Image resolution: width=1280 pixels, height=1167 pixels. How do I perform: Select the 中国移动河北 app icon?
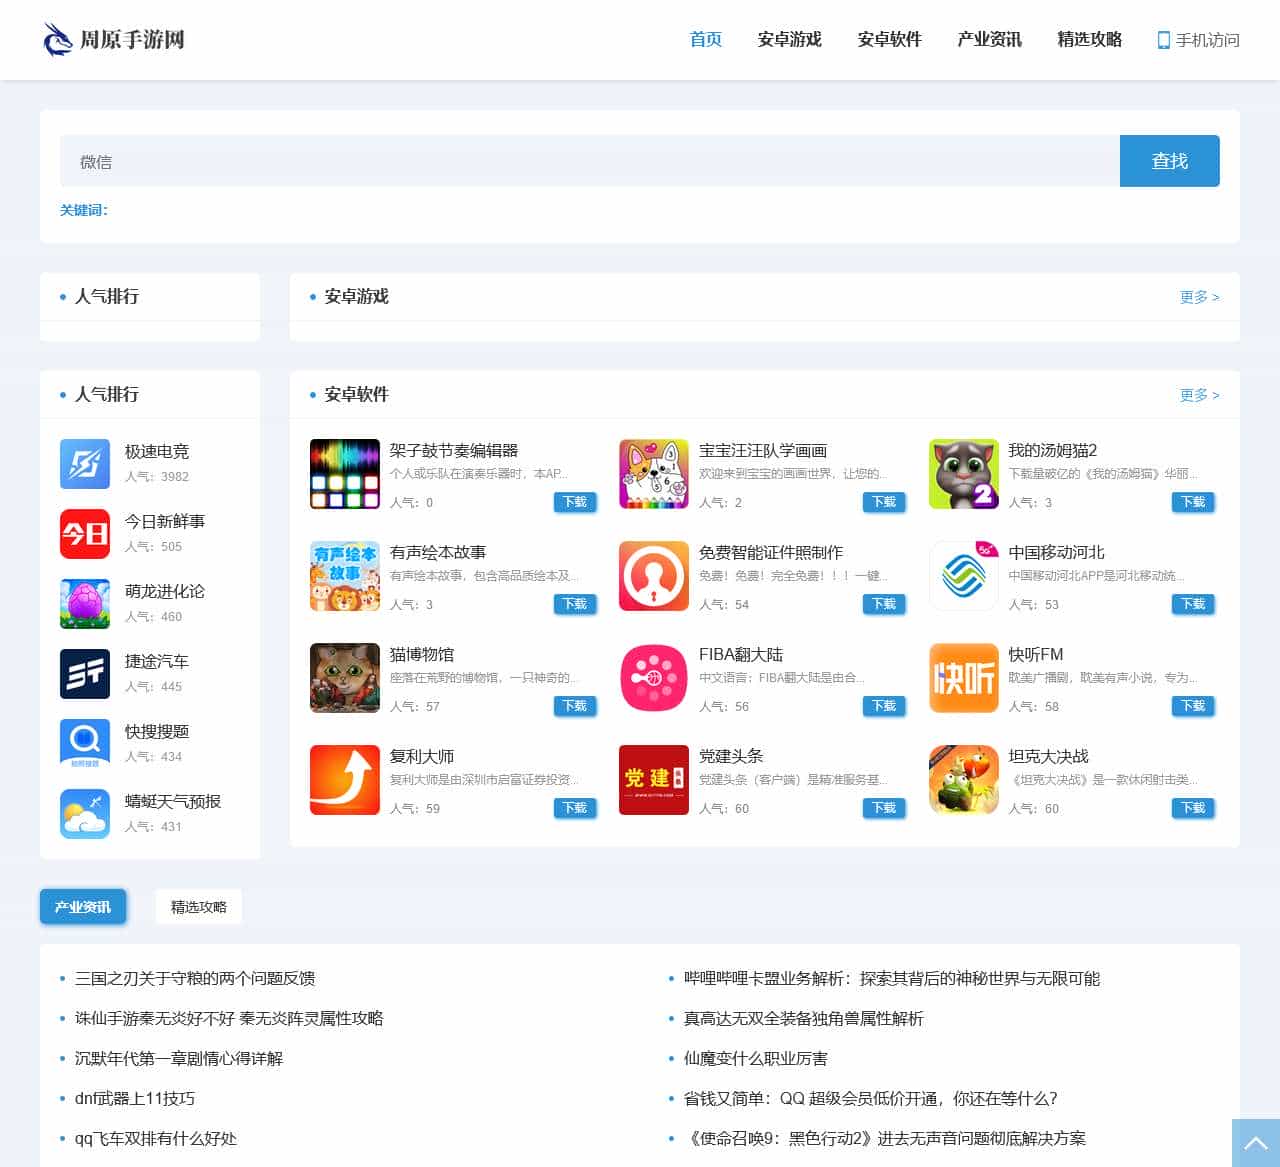point(963,576)
